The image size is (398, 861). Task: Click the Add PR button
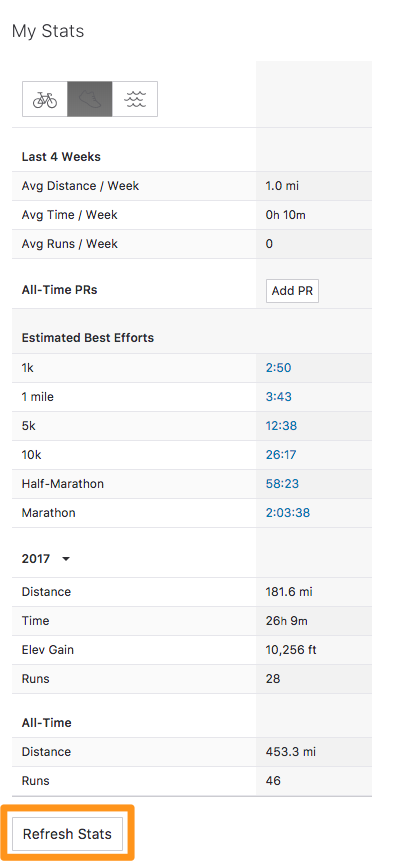[292, 291]
